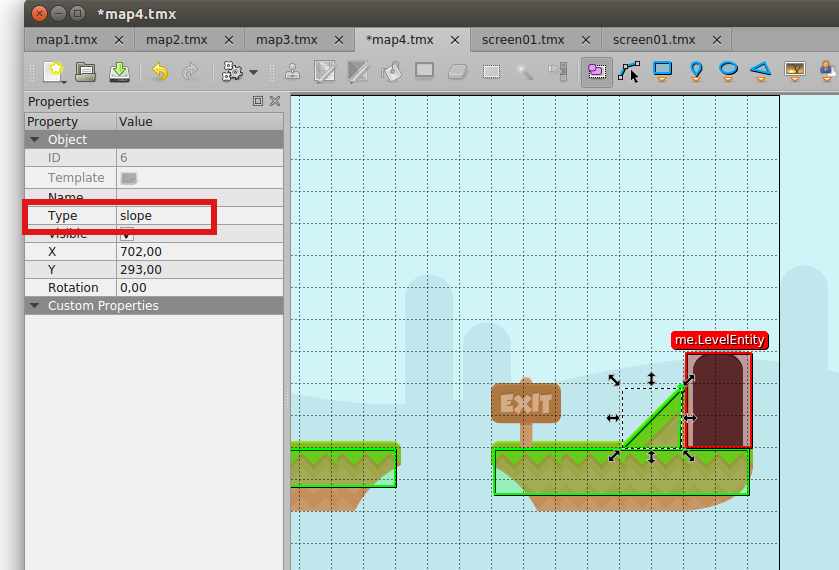Edit the Type value 'slope'
Screen dimensions: 839x570
(x=200, y=216)
